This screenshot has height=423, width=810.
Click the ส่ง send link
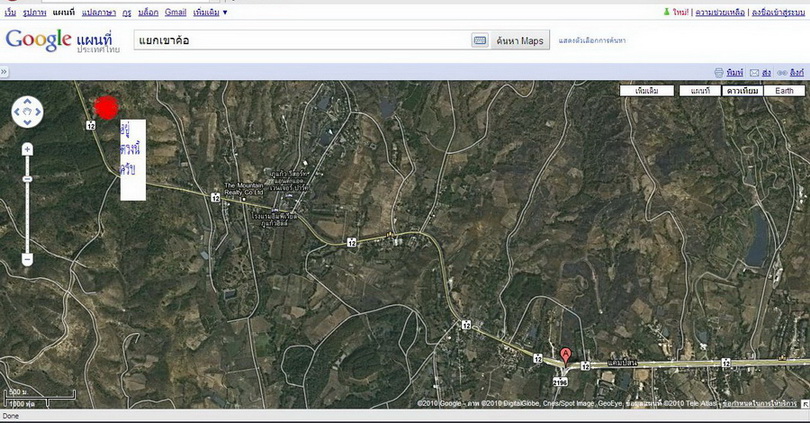(767, 73)
